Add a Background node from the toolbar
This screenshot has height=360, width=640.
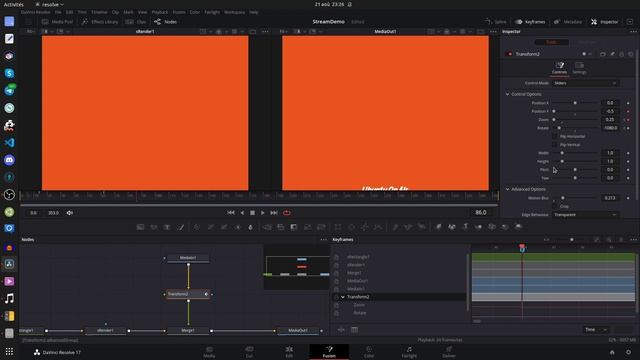pos(140,227)
